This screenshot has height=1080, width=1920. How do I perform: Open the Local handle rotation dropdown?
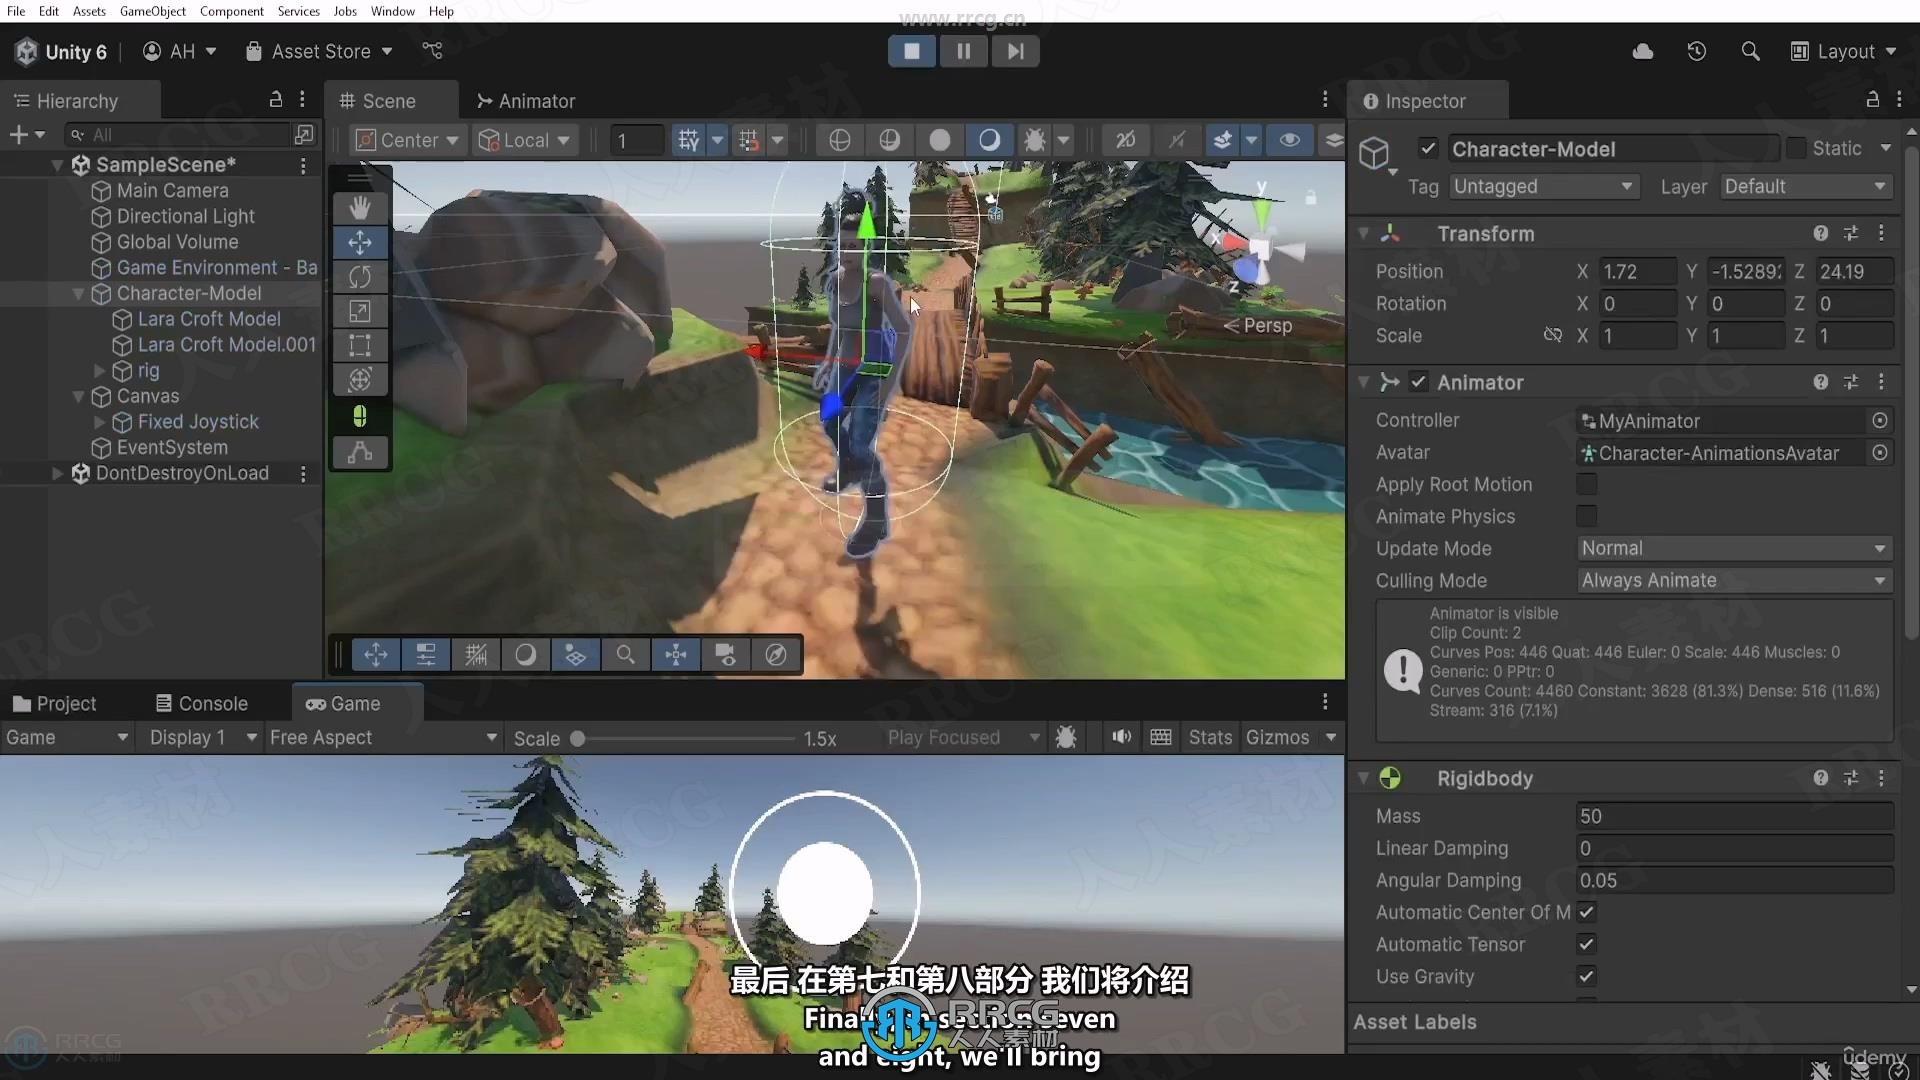524,140
